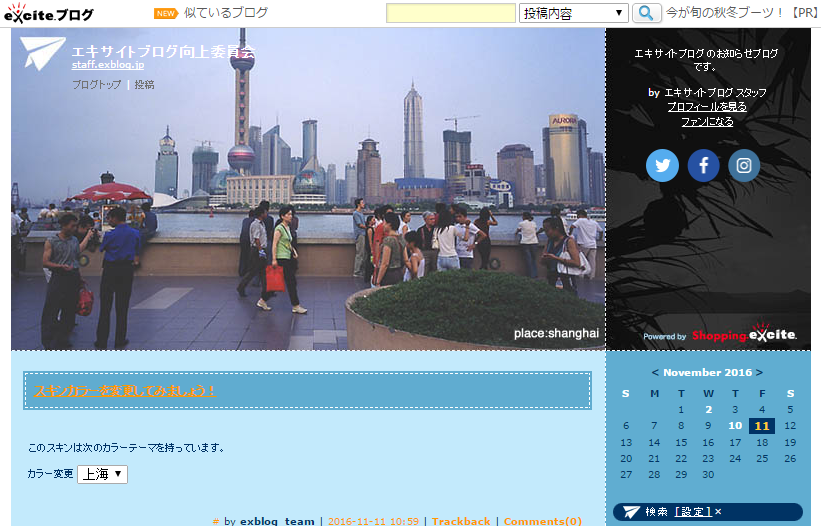Open the Twitter icon
The width and height of the screenshot is (821, 526).
point(662,165)
